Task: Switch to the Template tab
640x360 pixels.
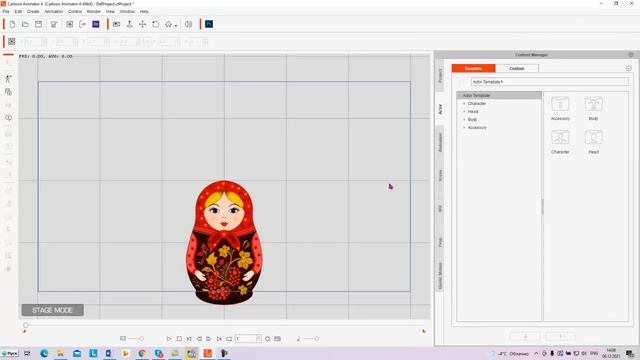Action: point(473,68)
